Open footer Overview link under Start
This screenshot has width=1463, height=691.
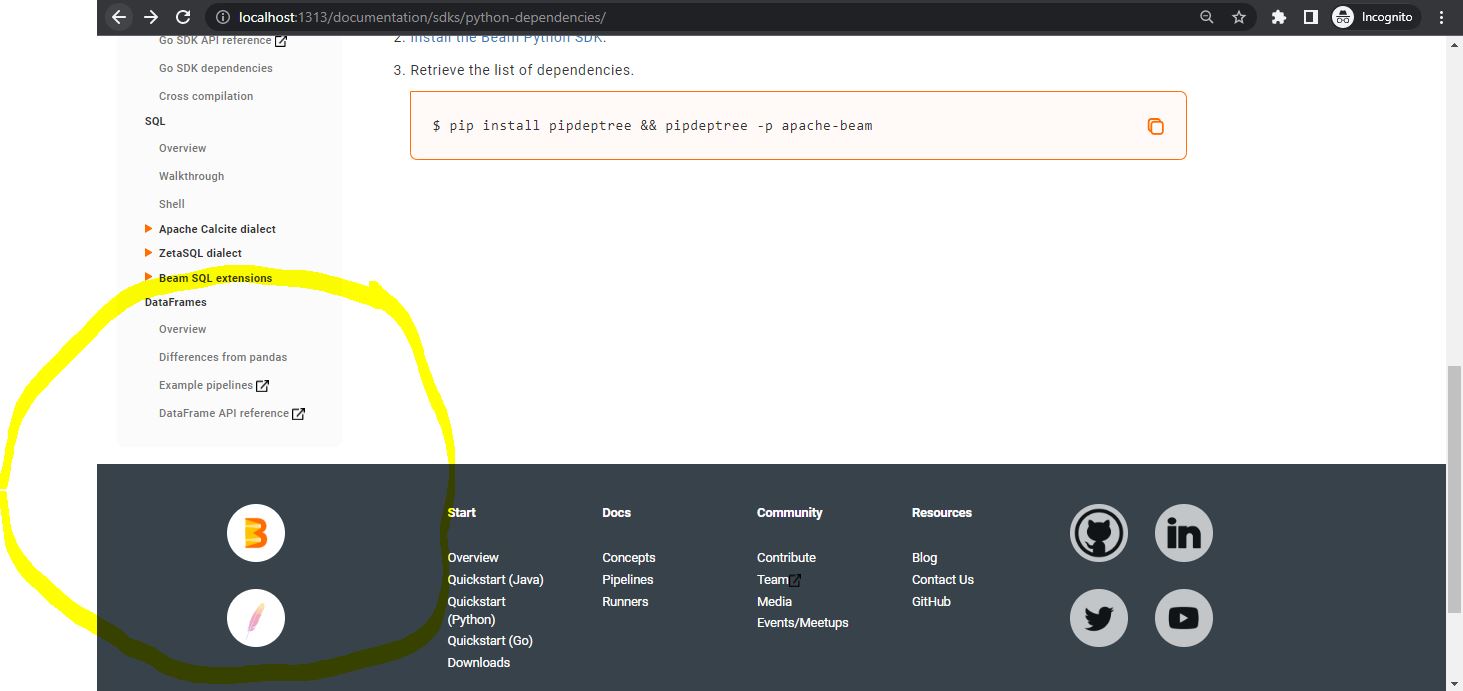[473, 558]
